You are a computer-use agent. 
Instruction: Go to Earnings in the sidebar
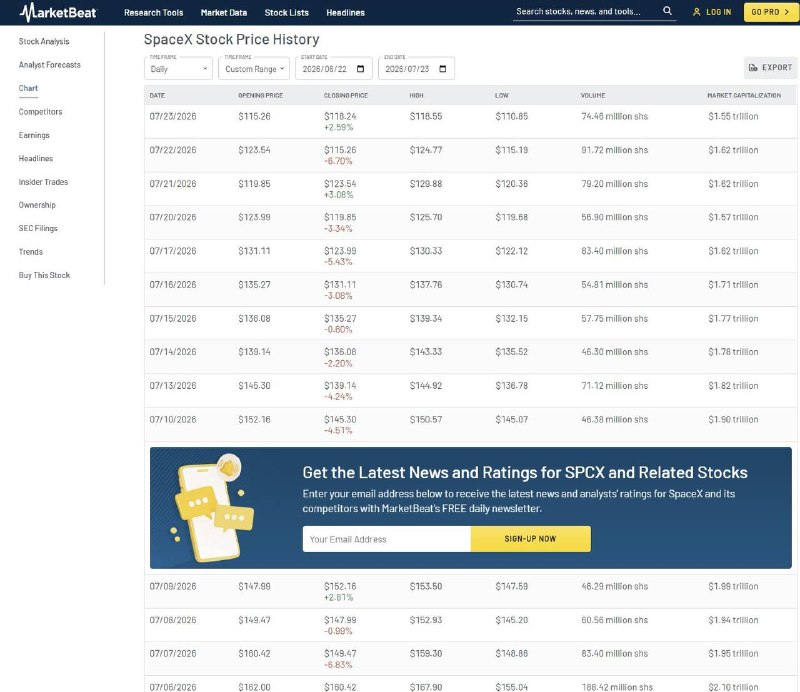click(34, 135)
